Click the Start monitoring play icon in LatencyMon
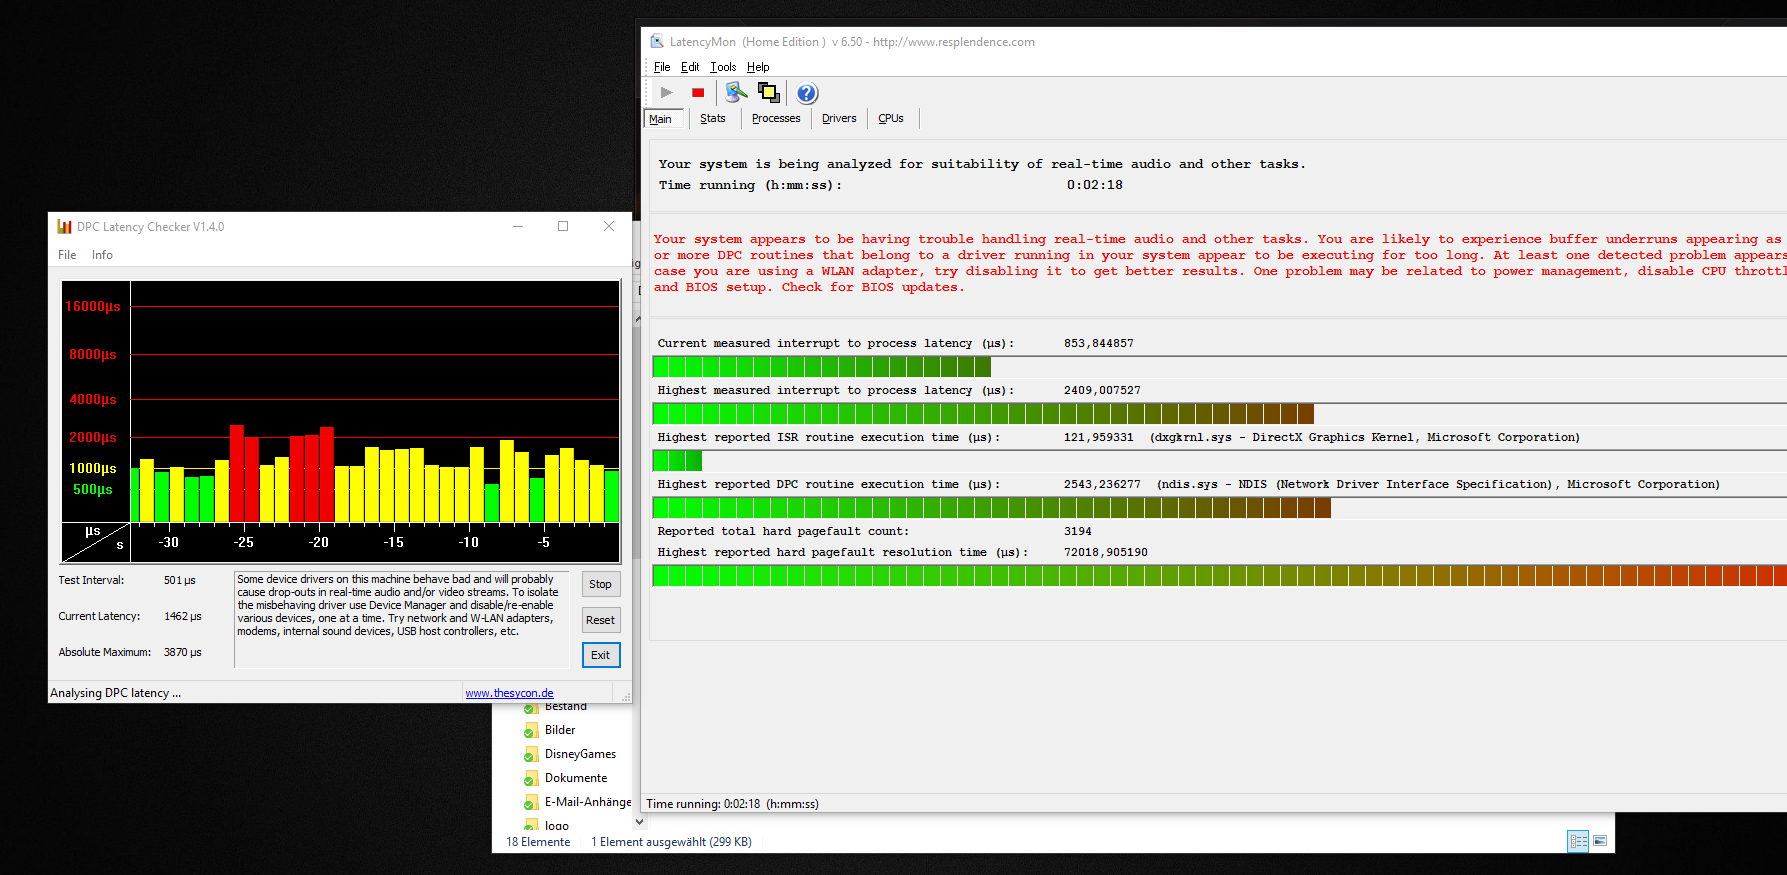Viewport: 1787px width, 875px height. point(667,93)
